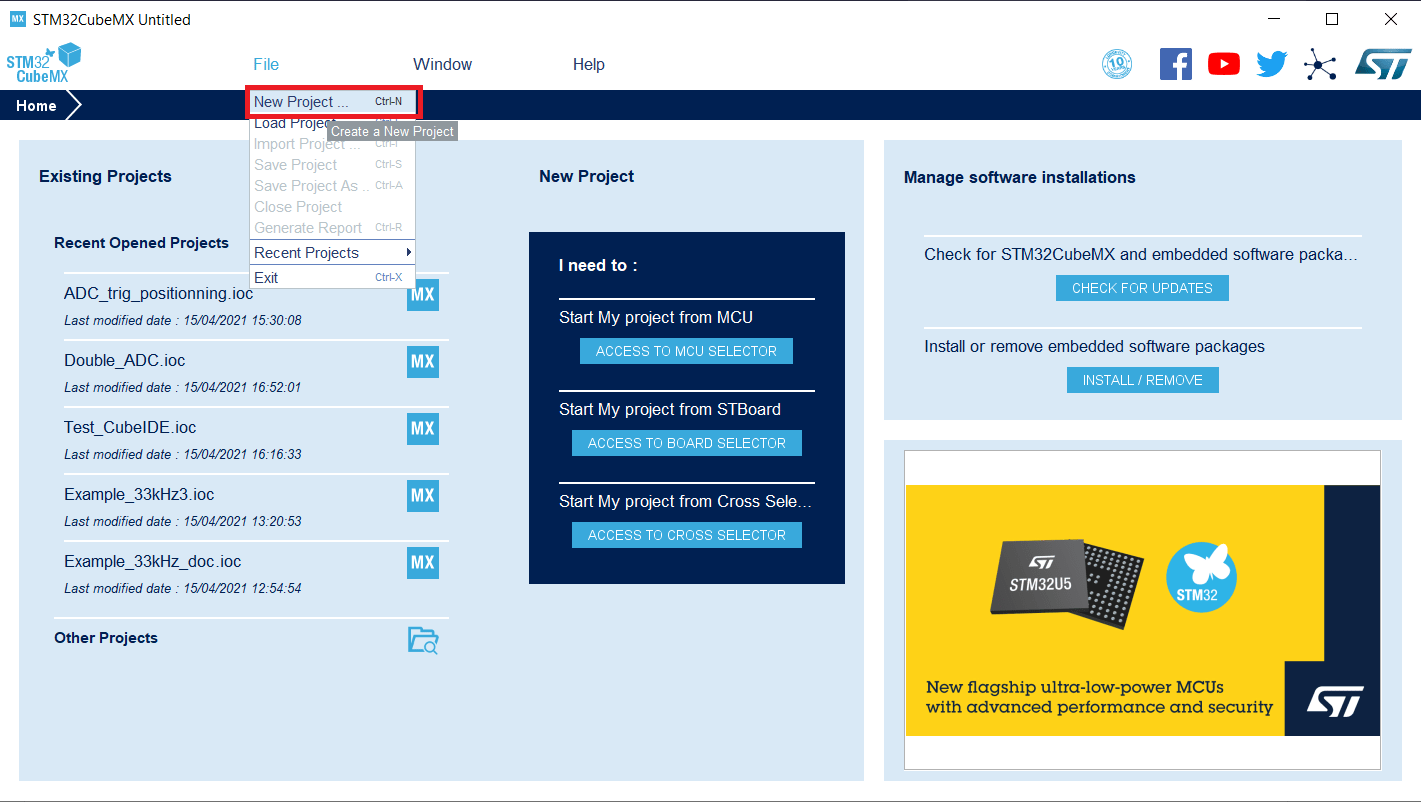1421x802 pixels.
Task: Click ACCESS TO MCU SELECTOR button
Action: click(686, 351)
